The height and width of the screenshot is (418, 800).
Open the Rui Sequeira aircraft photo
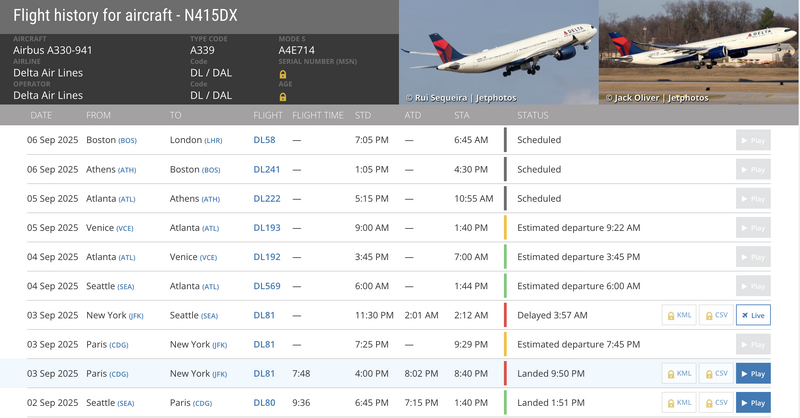click(x=498, y=52)
